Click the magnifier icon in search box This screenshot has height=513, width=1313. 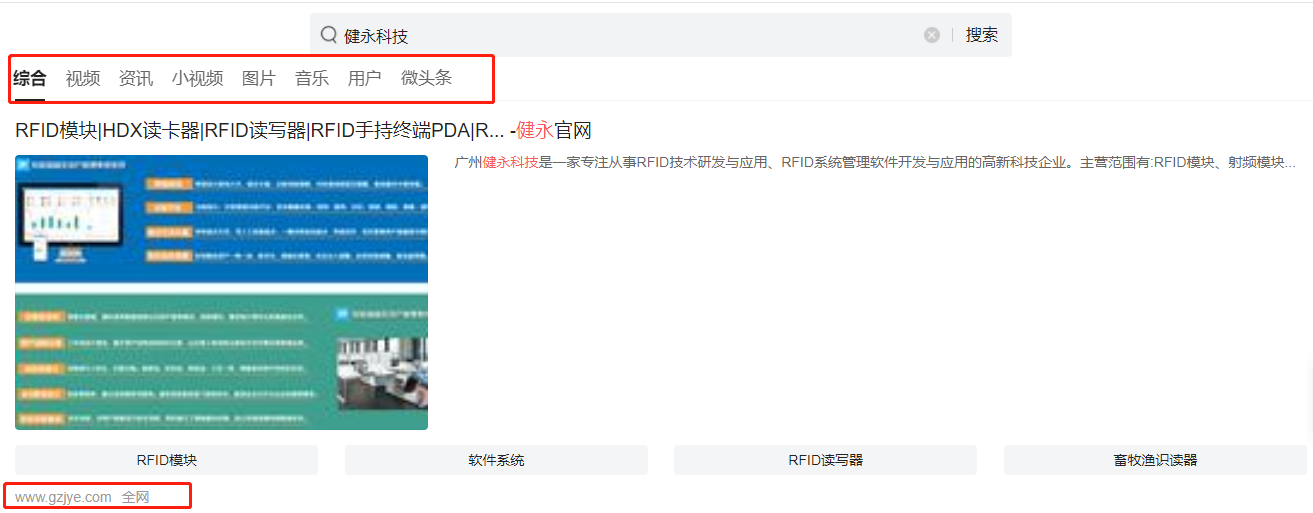click(x=329, y=35)
